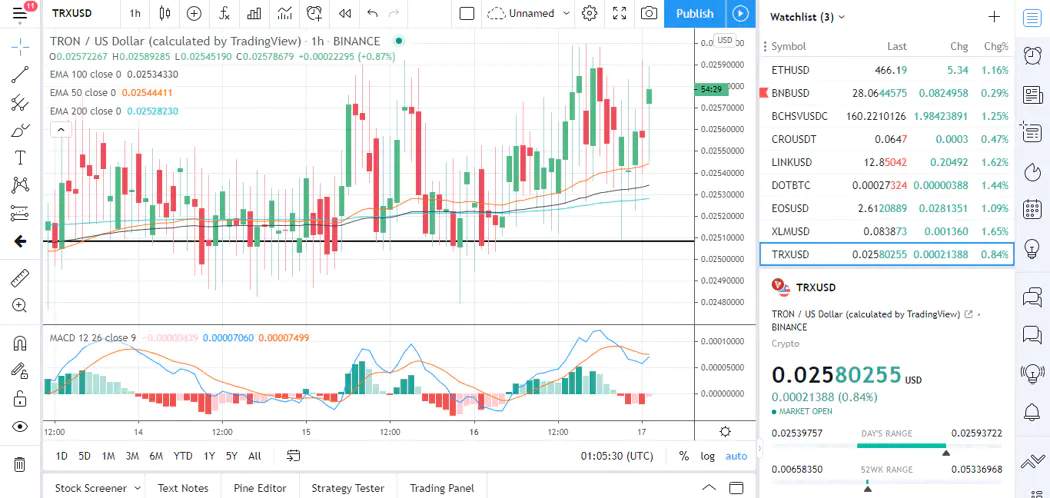This screenshot has width=1050, height=498.
Task: Open the Stock Screener dropdown
Action: click(x=98, y=488)
